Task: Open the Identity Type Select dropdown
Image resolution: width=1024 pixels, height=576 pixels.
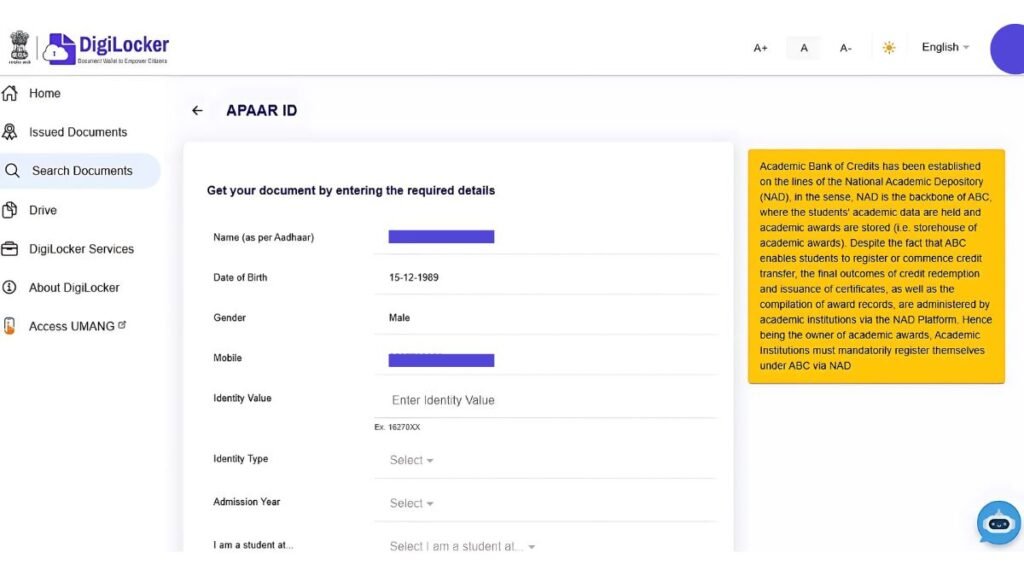Action: tap(411, 460)
